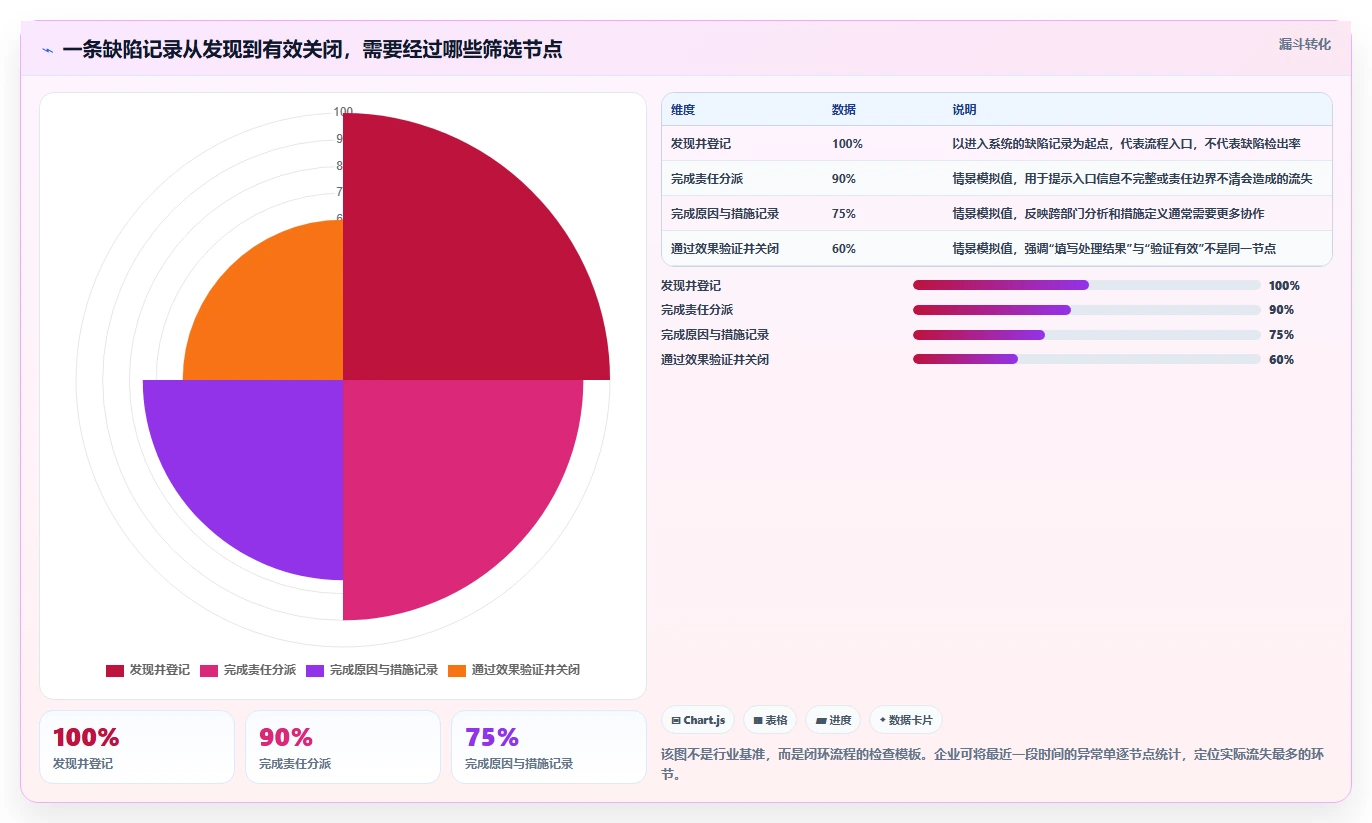Click the 60% figure beside the last progress bar
The image size is (1372, 823).
tap(1281, 360)
